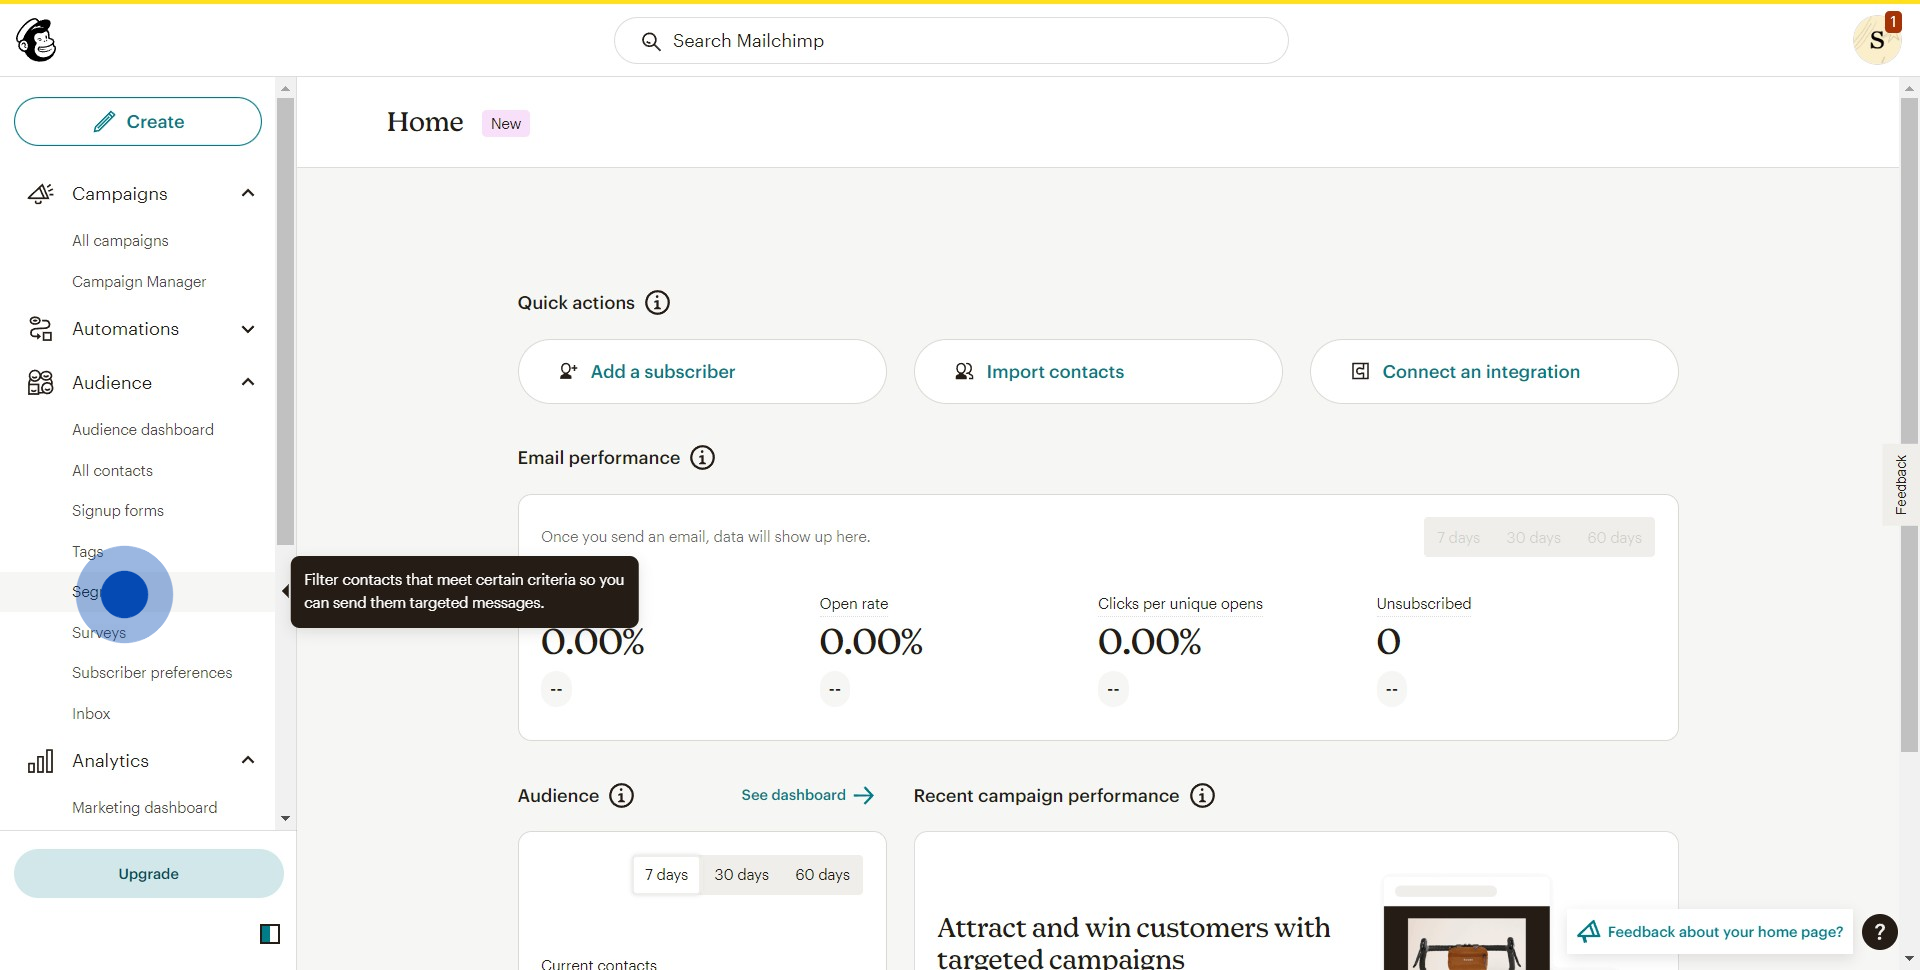
Task: Click the Audience section info icon
Action: point(621,796)
